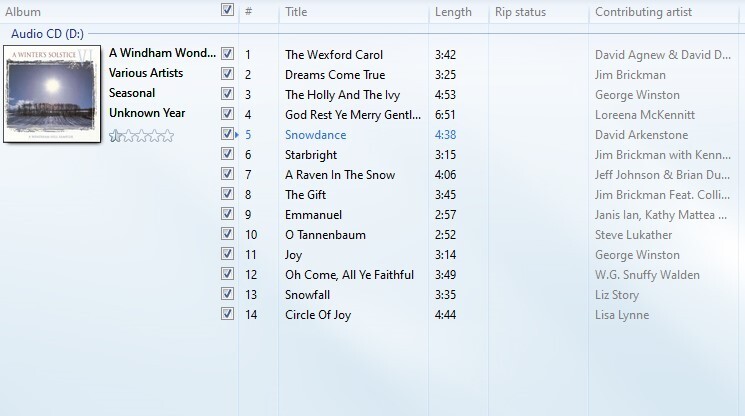Screen dimensions: 745x416
Task: Select The Holly And The Ivy title
Action: 343,95
